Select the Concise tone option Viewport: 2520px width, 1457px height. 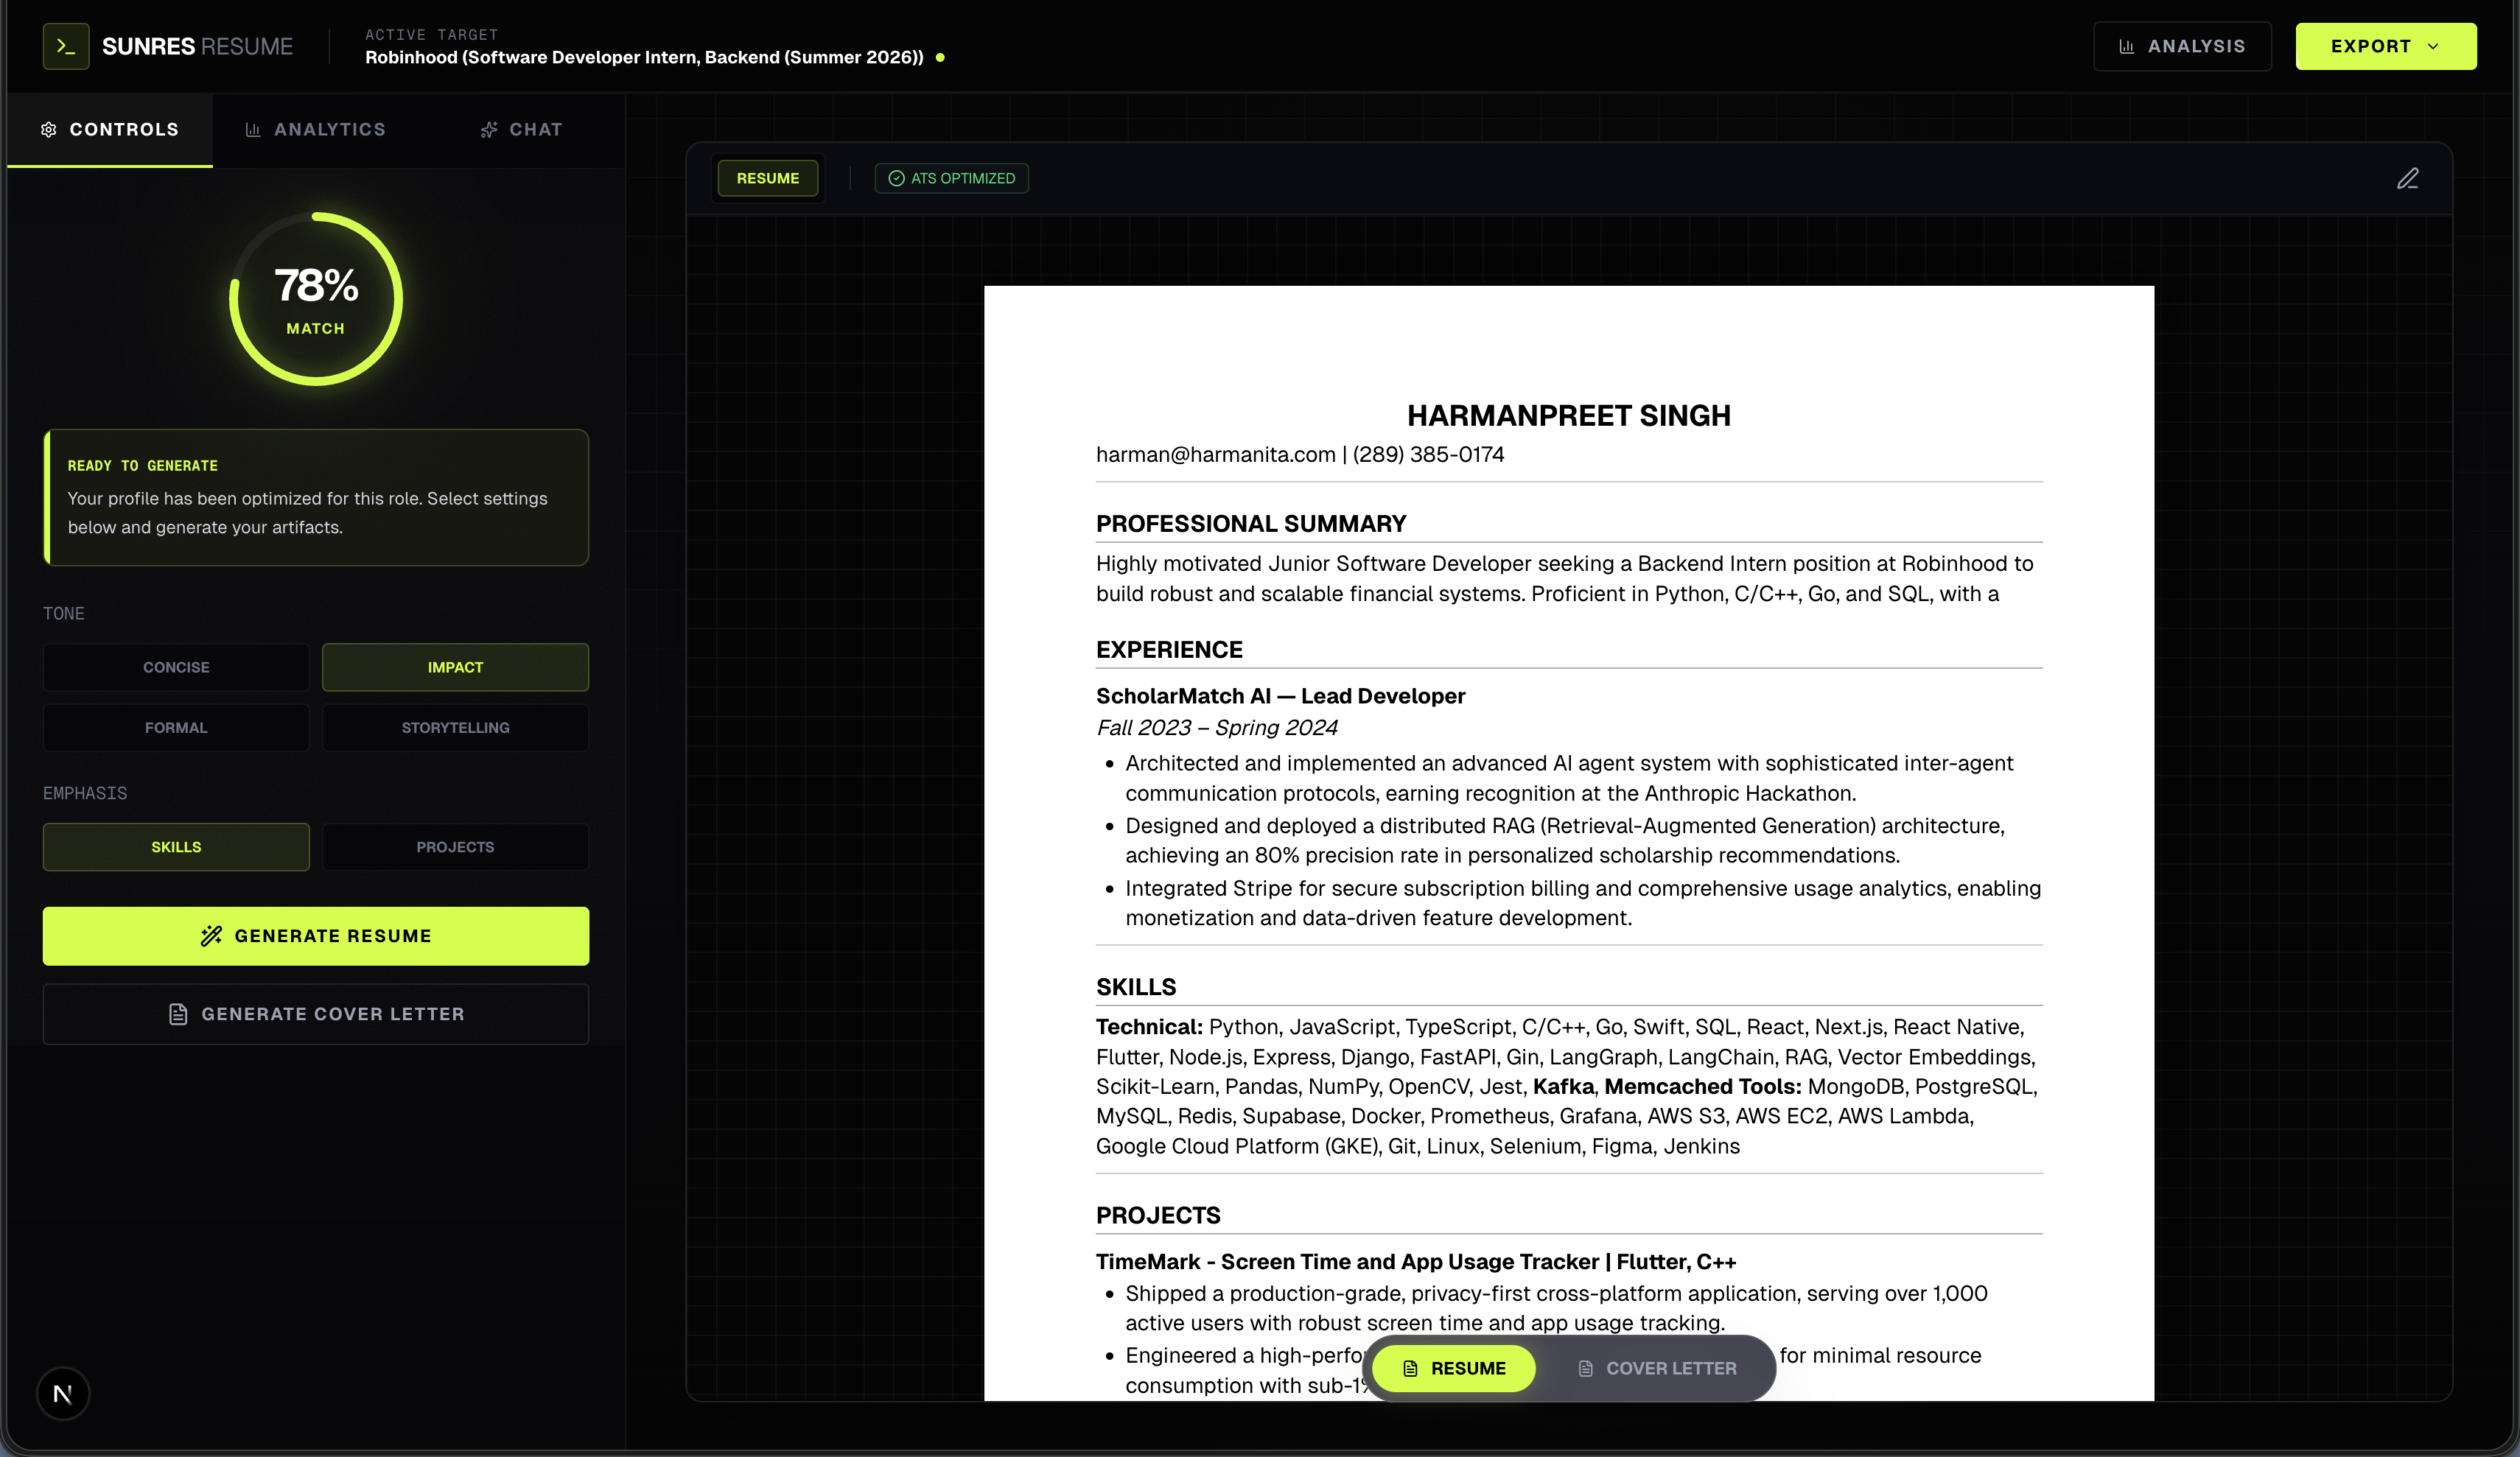[176, 667]
